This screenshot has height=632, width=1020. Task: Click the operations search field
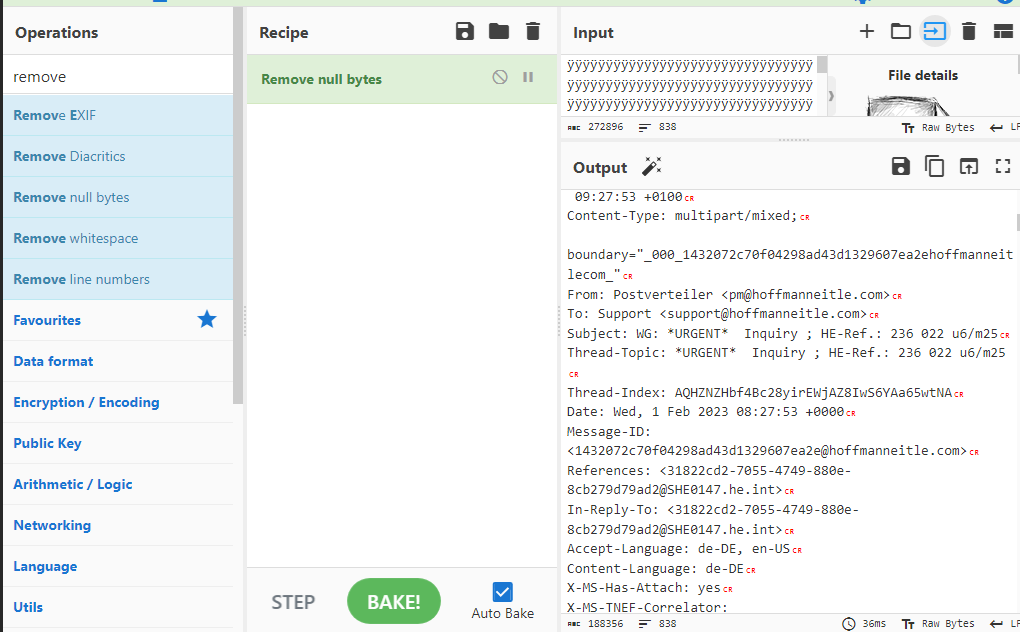[120, 76]
